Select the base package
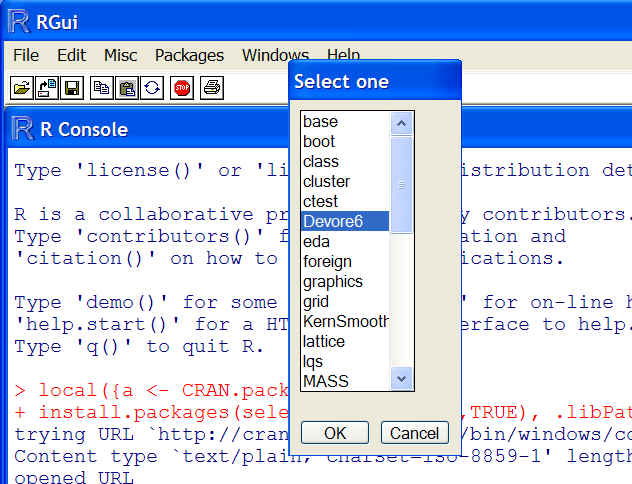This screenshot has width=632, height=484. pyautogui.click(x=345, y=121)
